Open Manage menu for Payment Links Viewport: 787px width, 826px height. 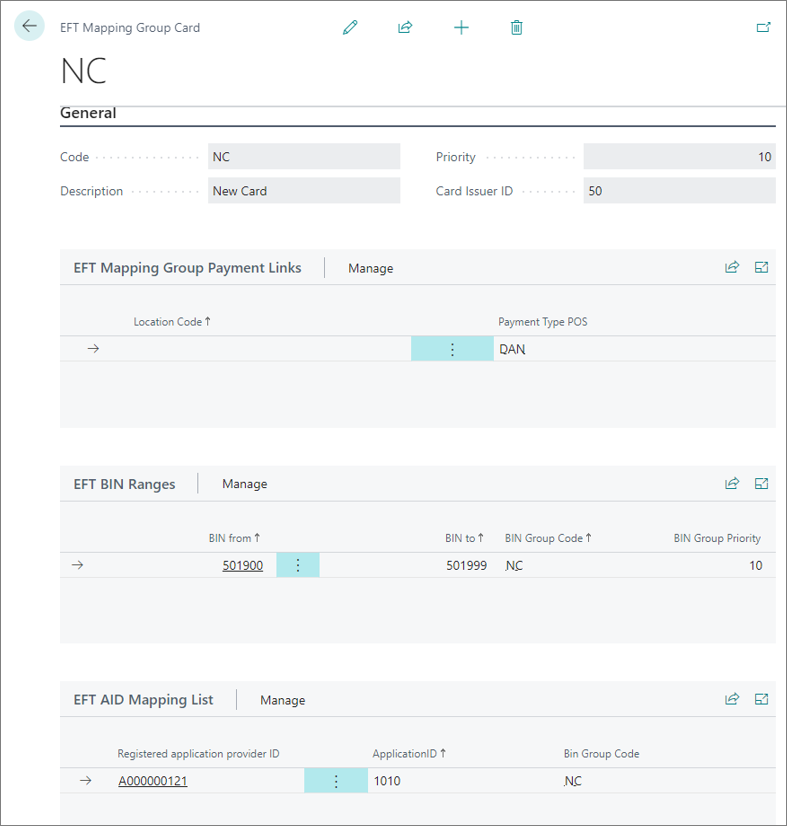370,269
